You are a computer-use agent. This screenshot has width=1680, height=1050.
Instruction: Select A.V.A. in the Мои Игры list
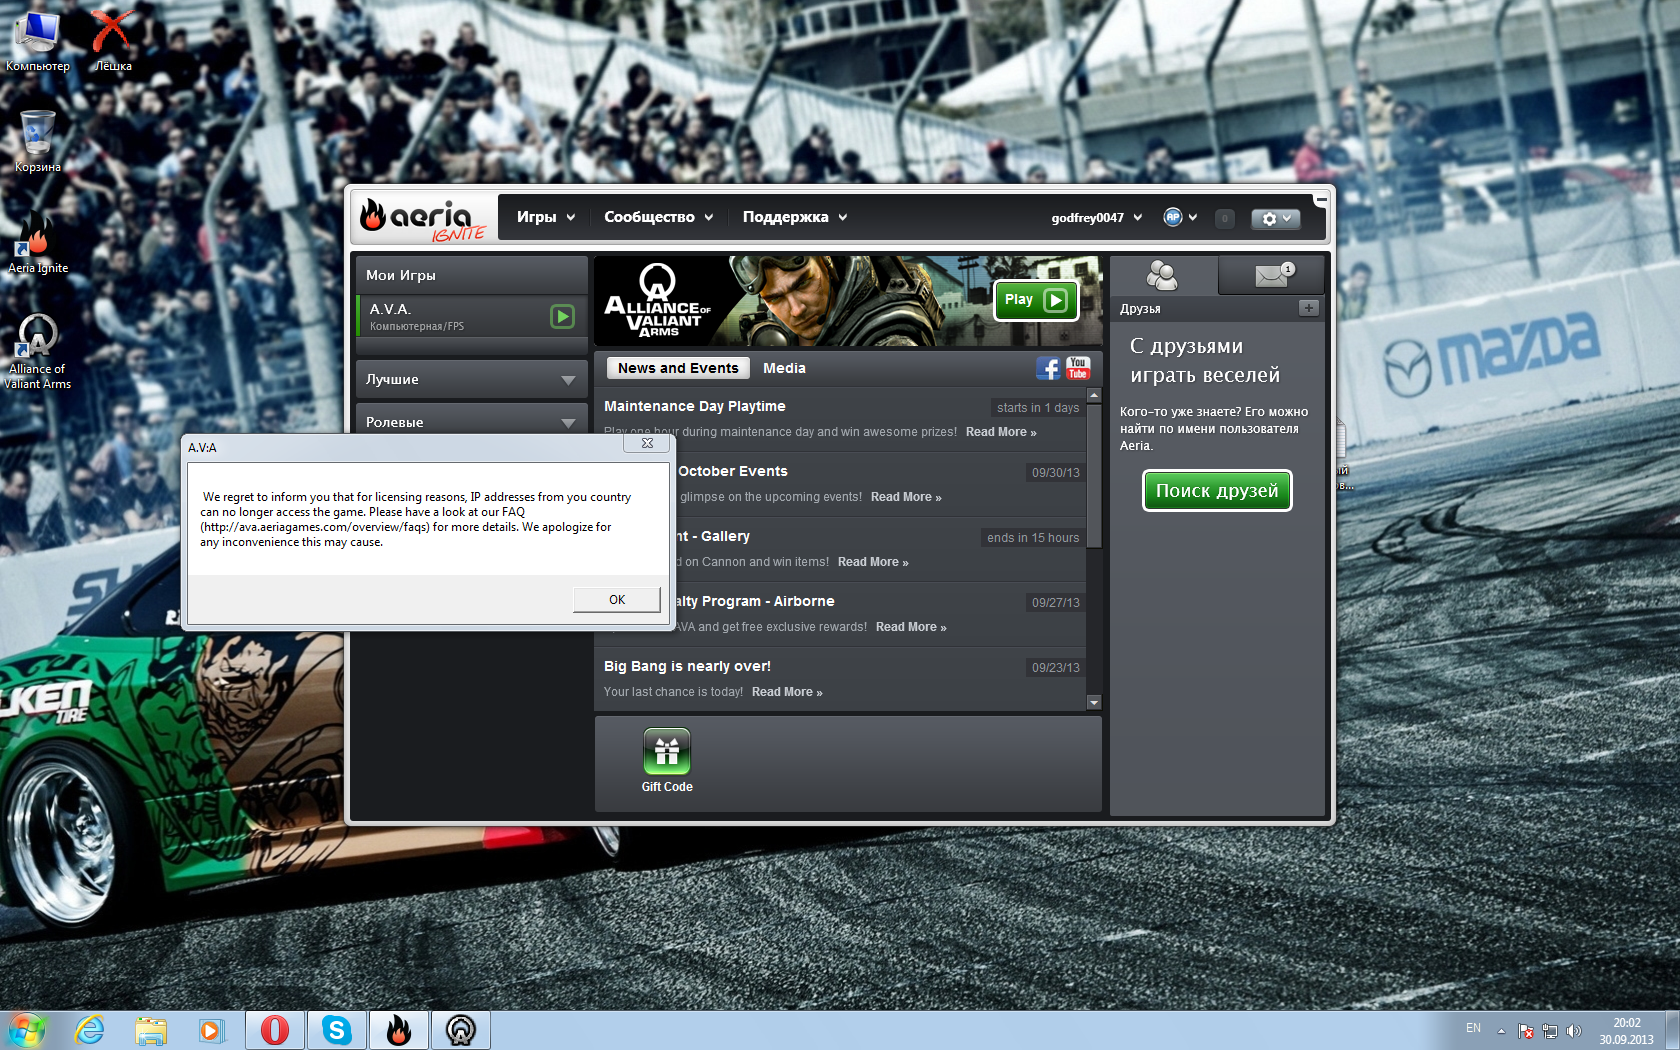[x=471, y=316]
